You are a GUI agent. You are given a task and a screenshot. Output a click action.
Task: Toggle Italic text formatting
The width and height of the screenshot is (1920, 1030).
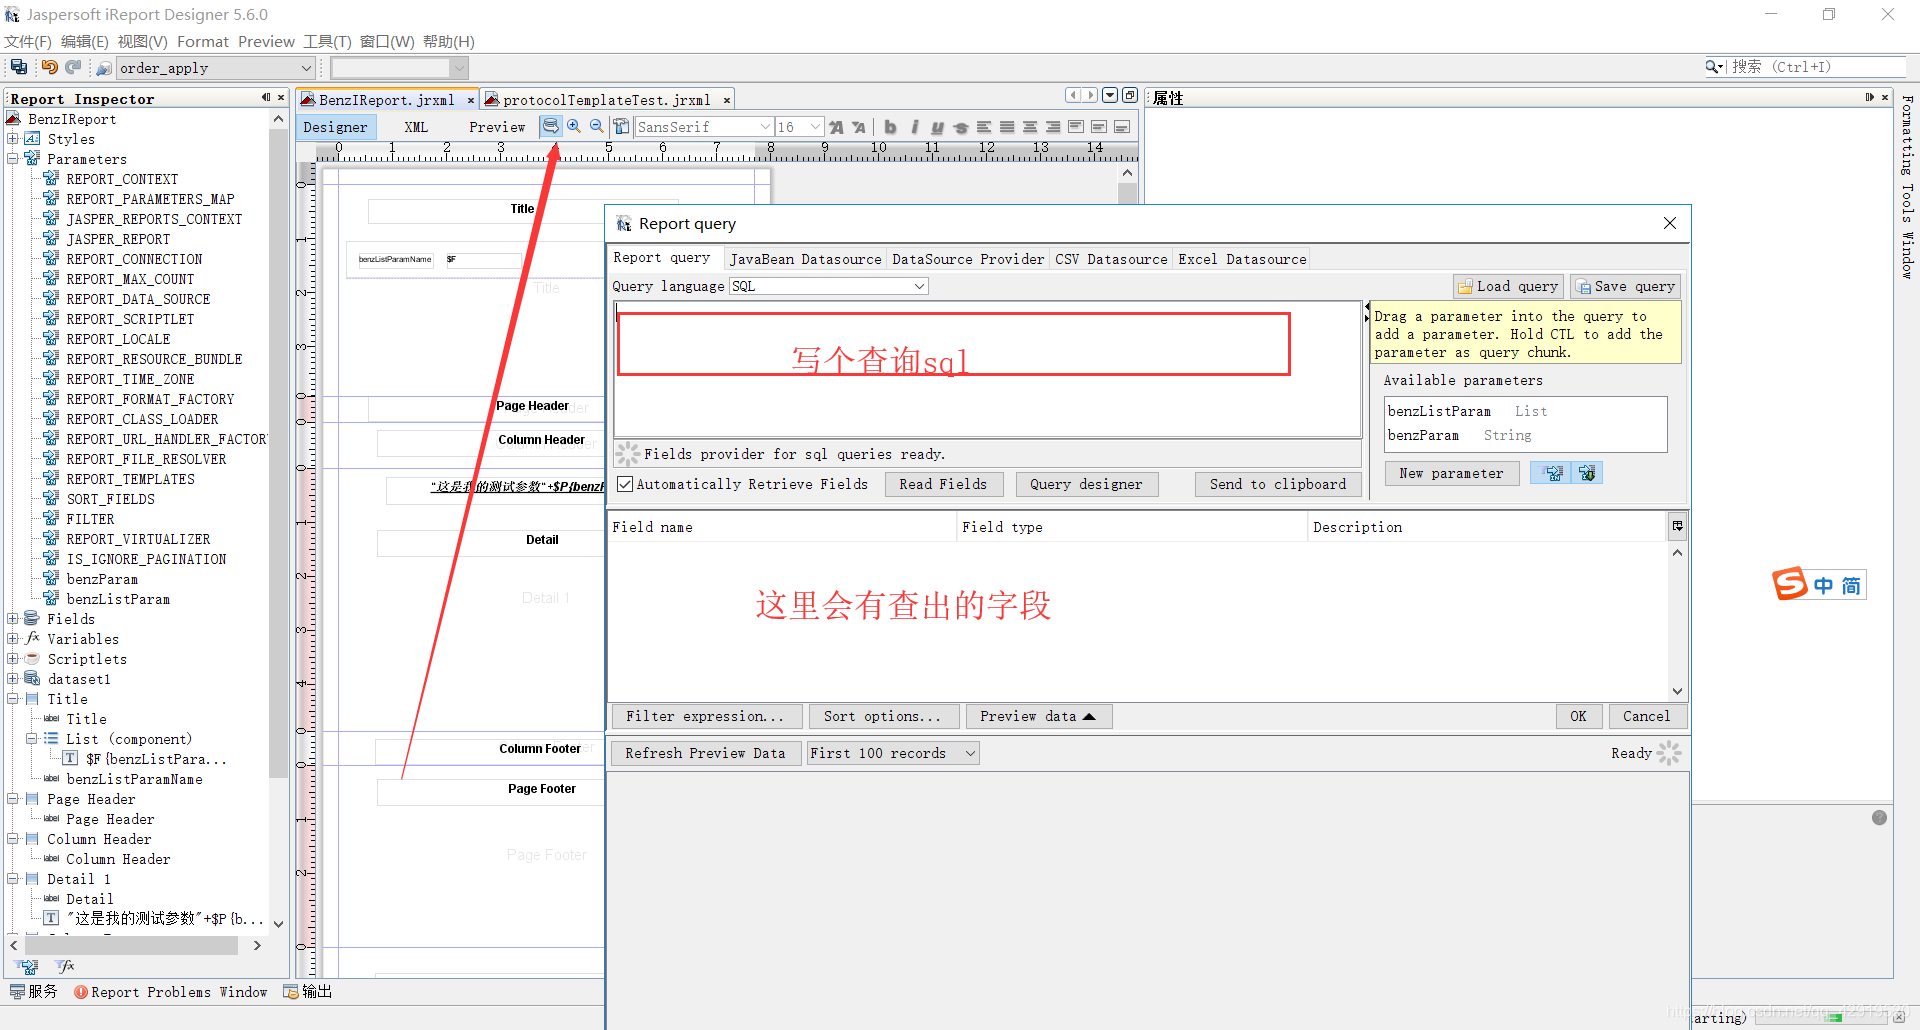click(914, 127)
